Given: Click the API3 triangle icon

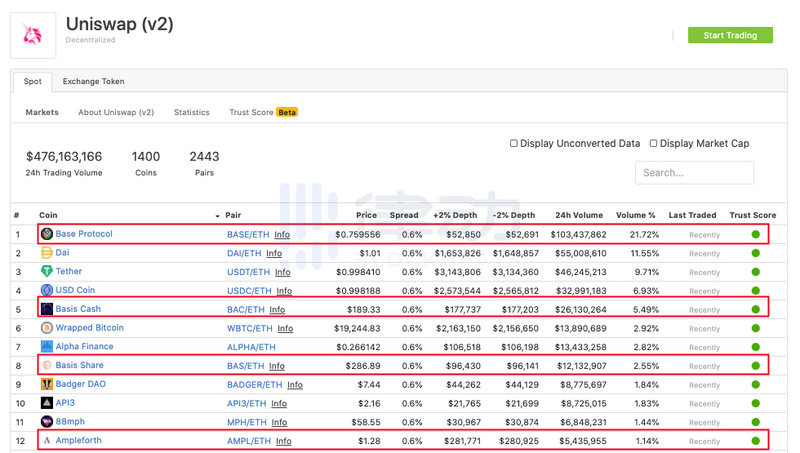Looking at the screenshot, I should 47,403.
